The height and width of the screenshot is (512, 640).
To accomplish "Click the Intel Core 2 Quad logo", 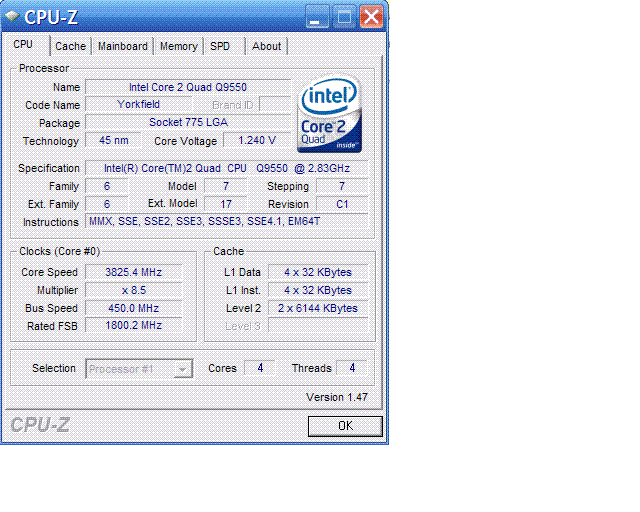I will 329,114.
